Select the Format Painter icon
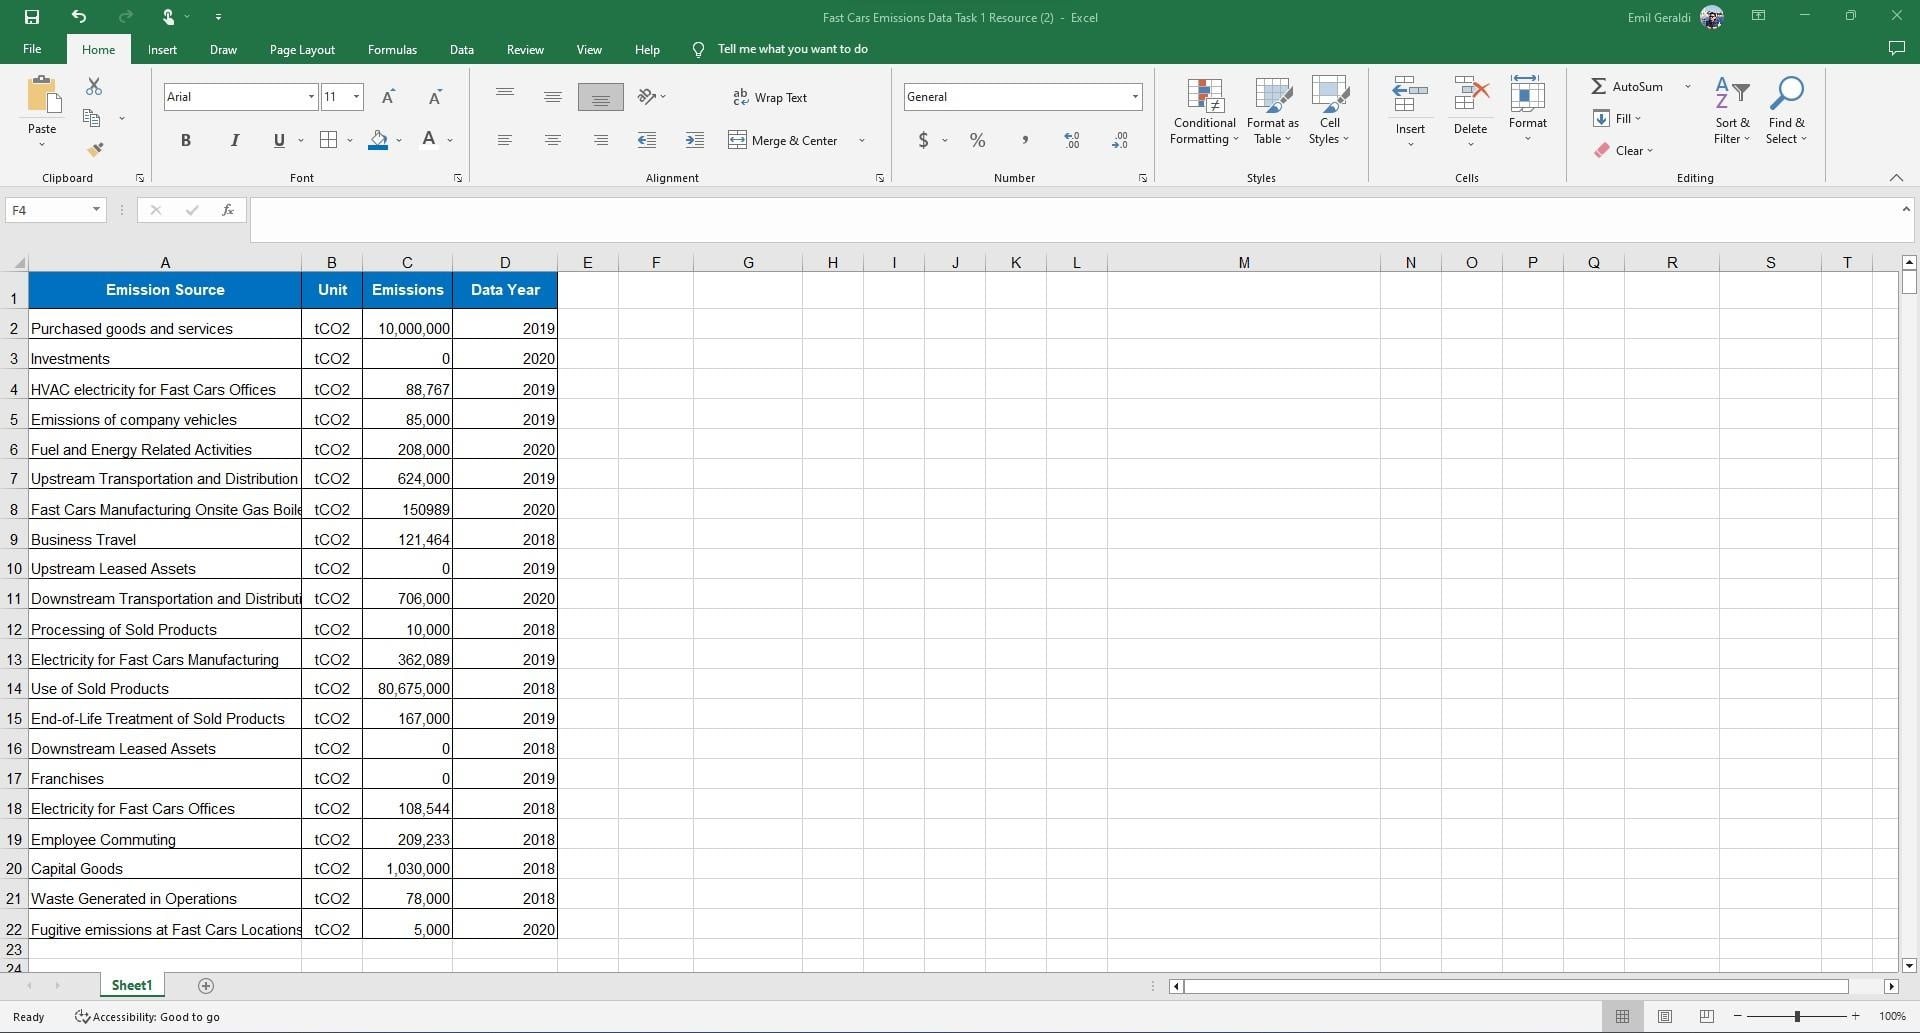Viewport: 1920px width, 1033px height. (x=95, y=148)
